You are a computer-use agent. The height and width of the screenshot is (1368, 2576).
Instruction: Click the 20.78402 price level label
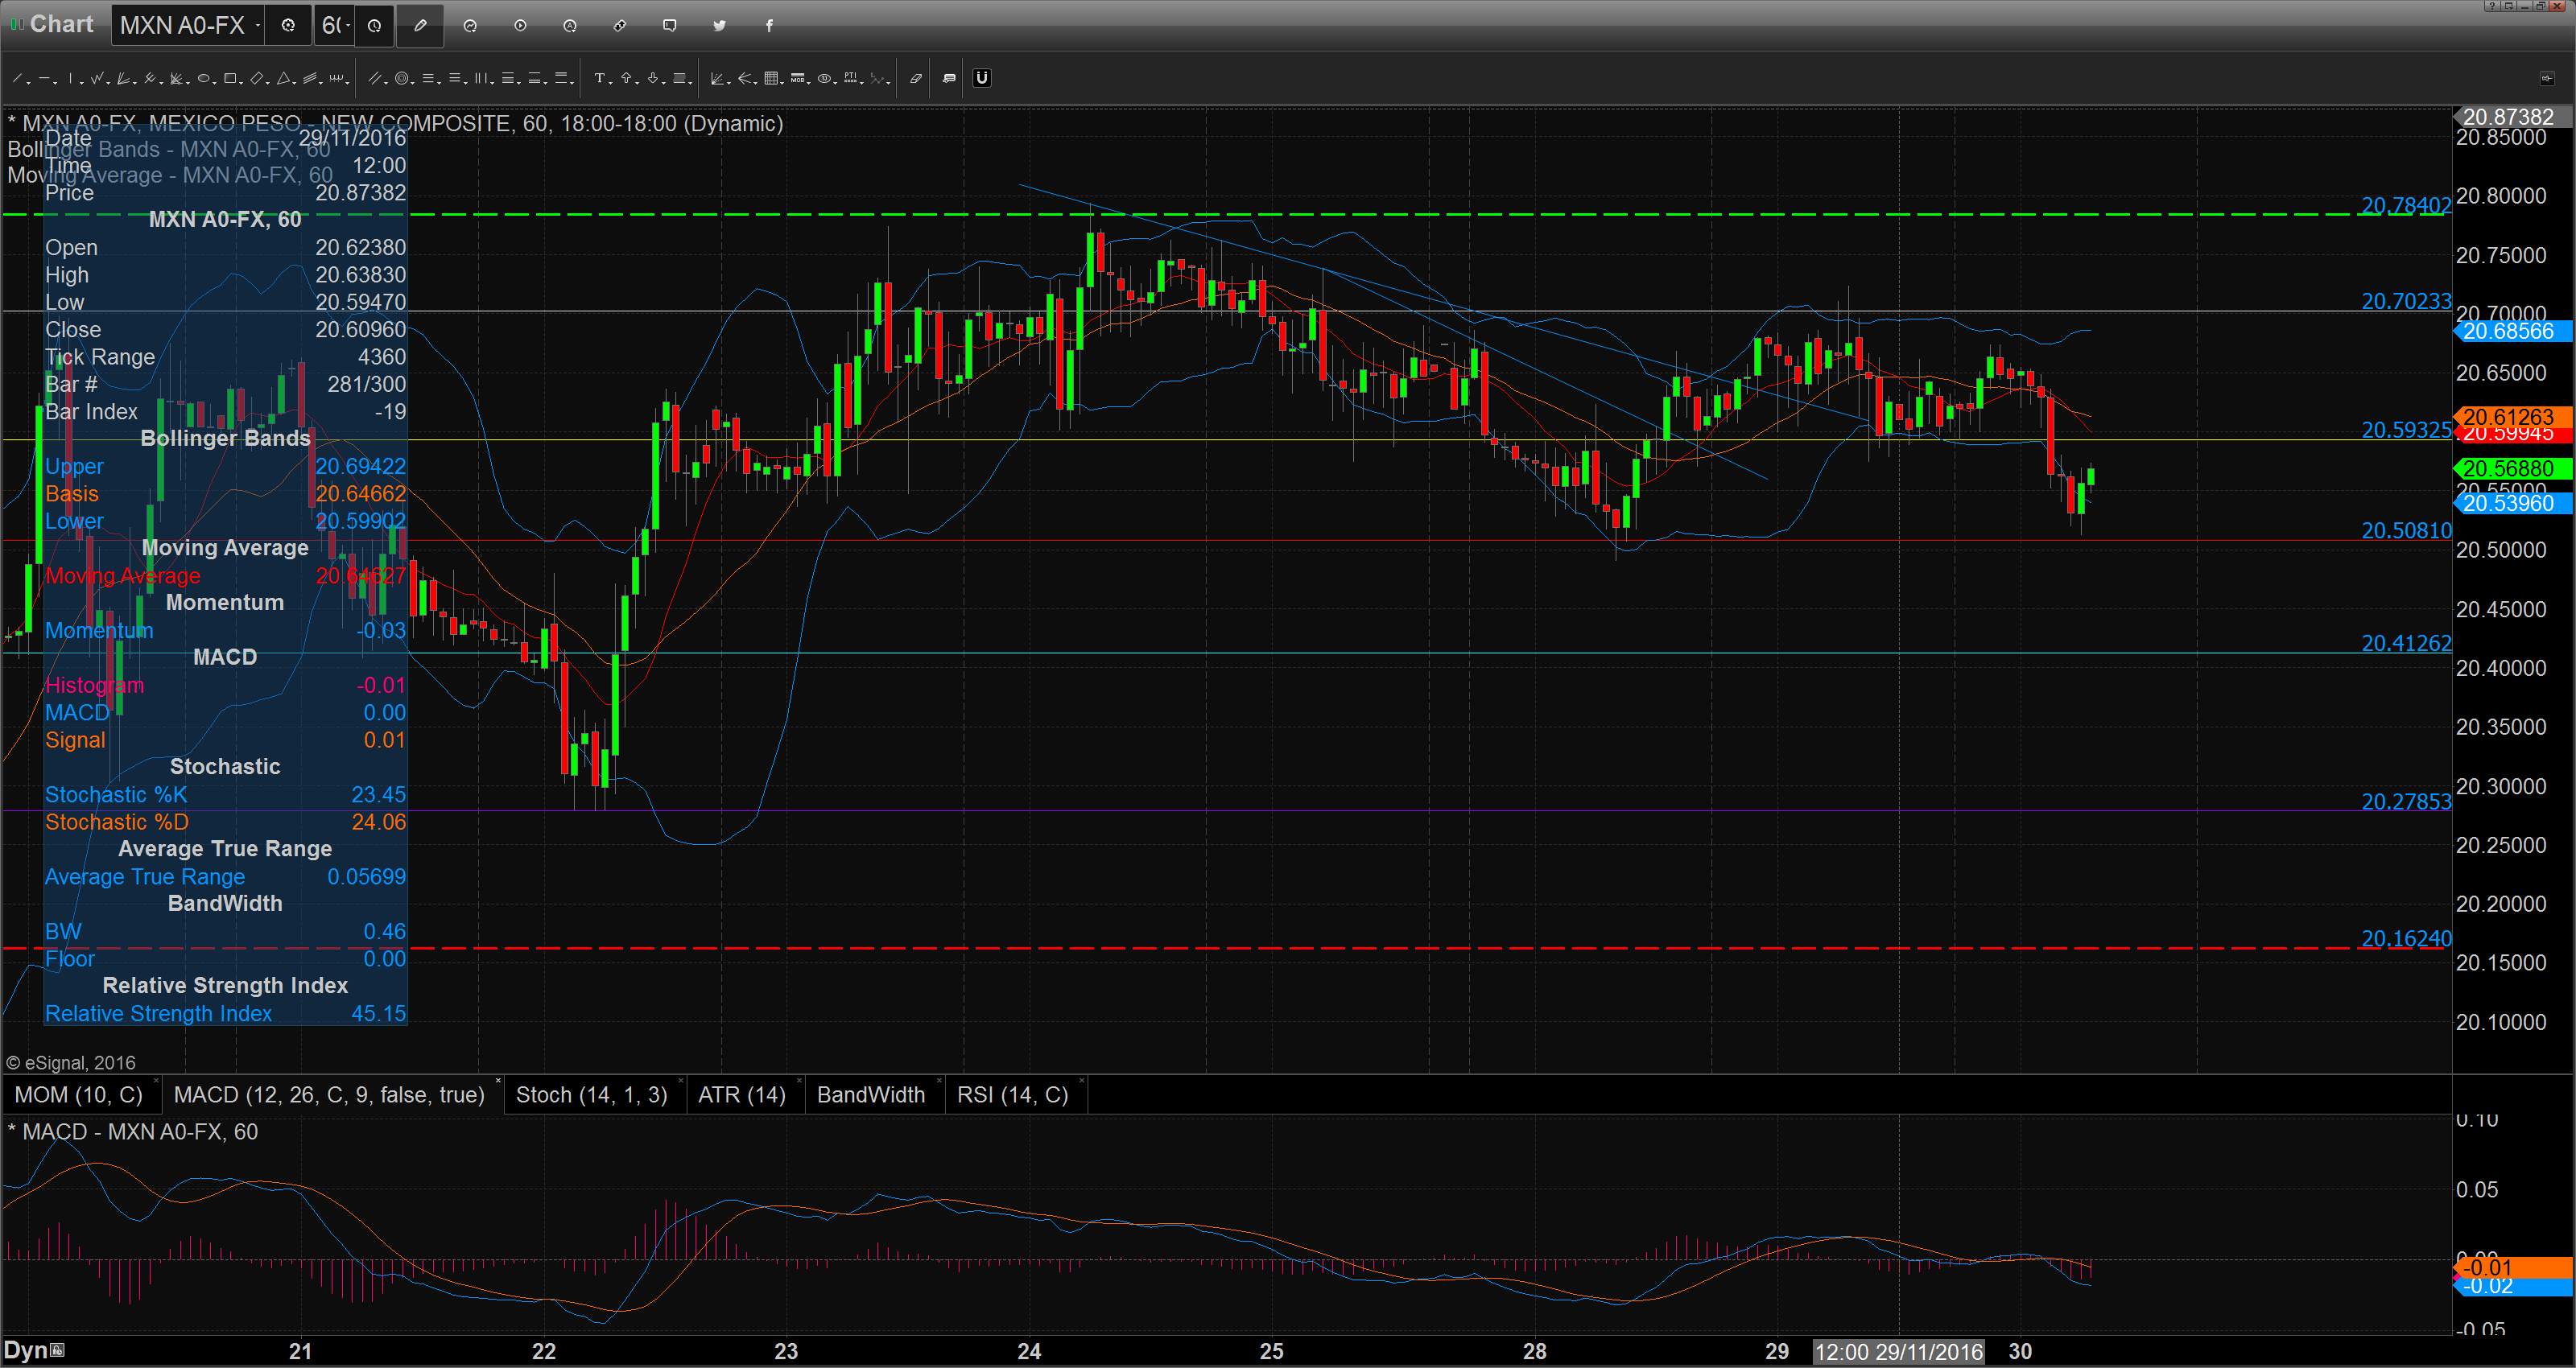[2406, 206]
